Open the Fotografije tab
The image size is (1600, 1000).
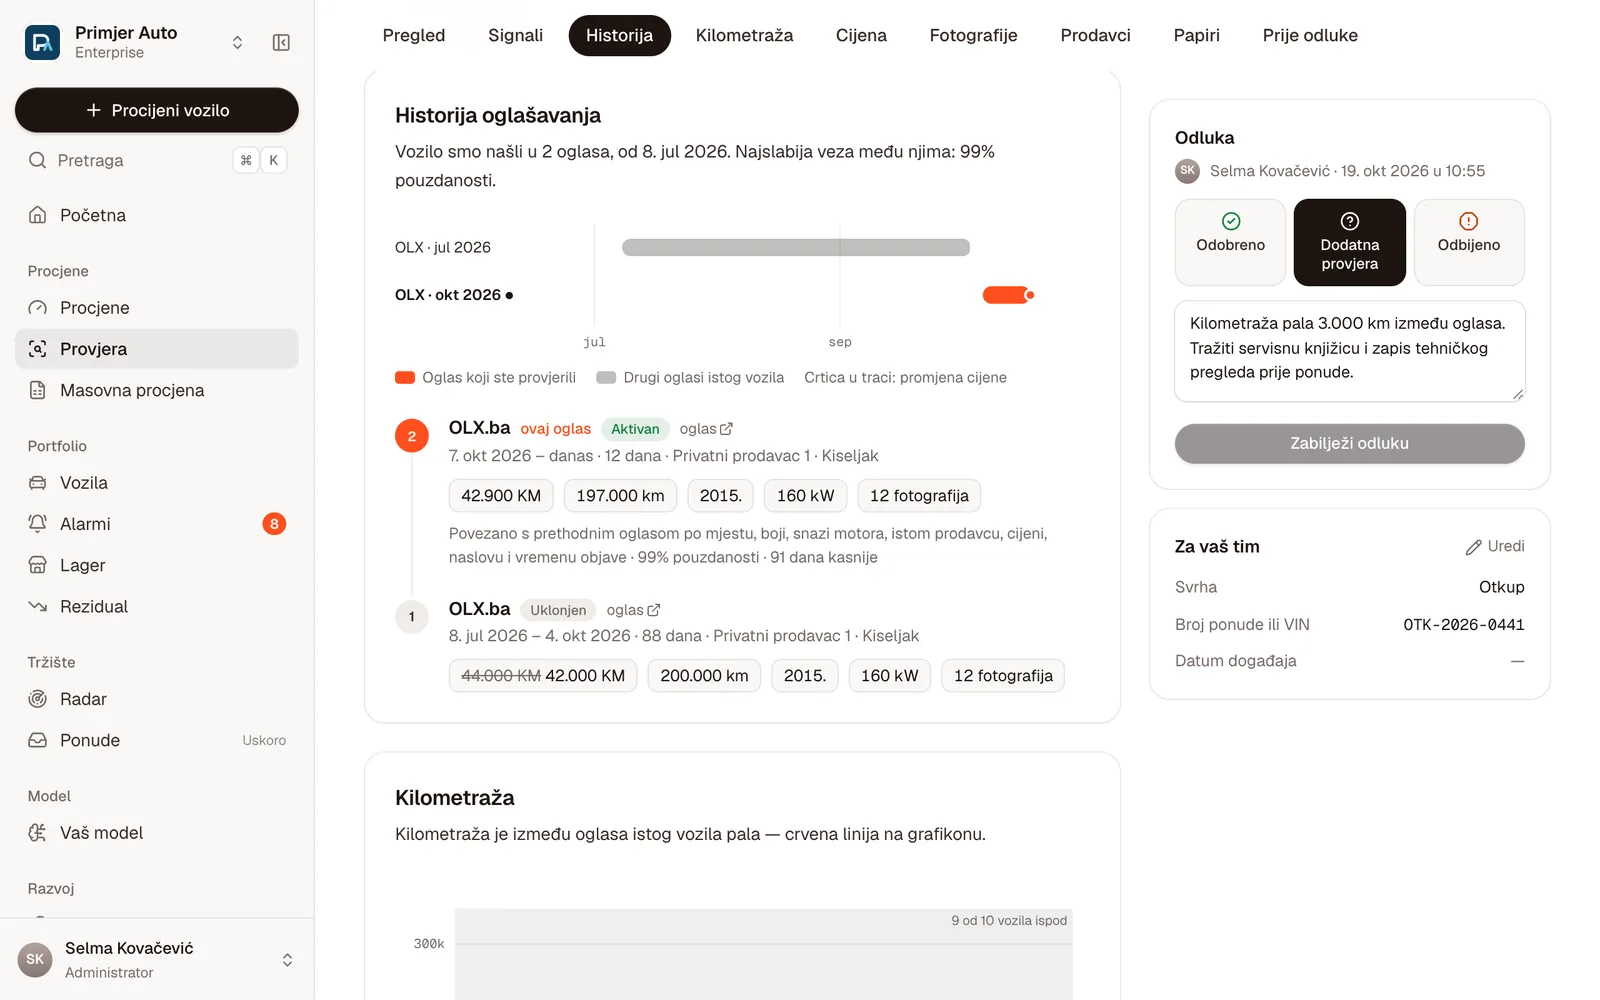tap(973, 35)
